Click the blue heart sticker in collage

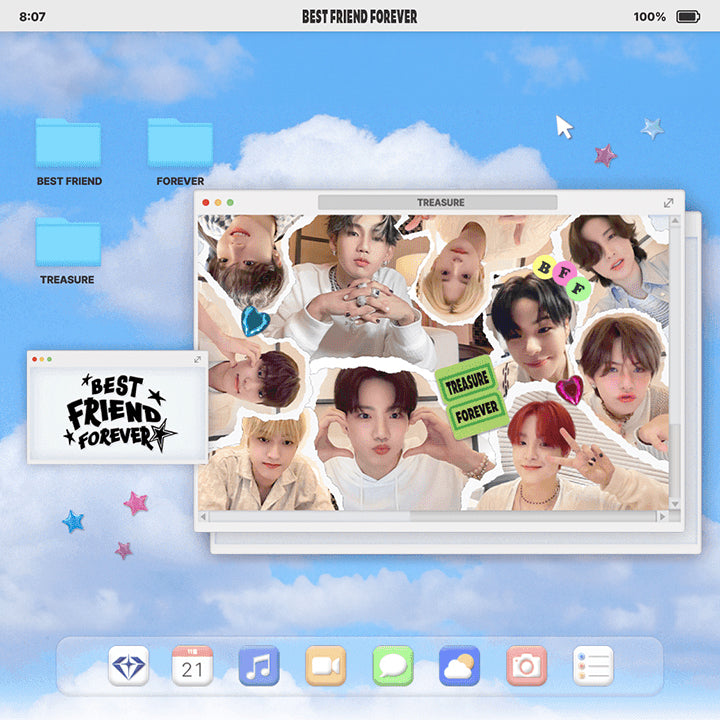[255, 321]
